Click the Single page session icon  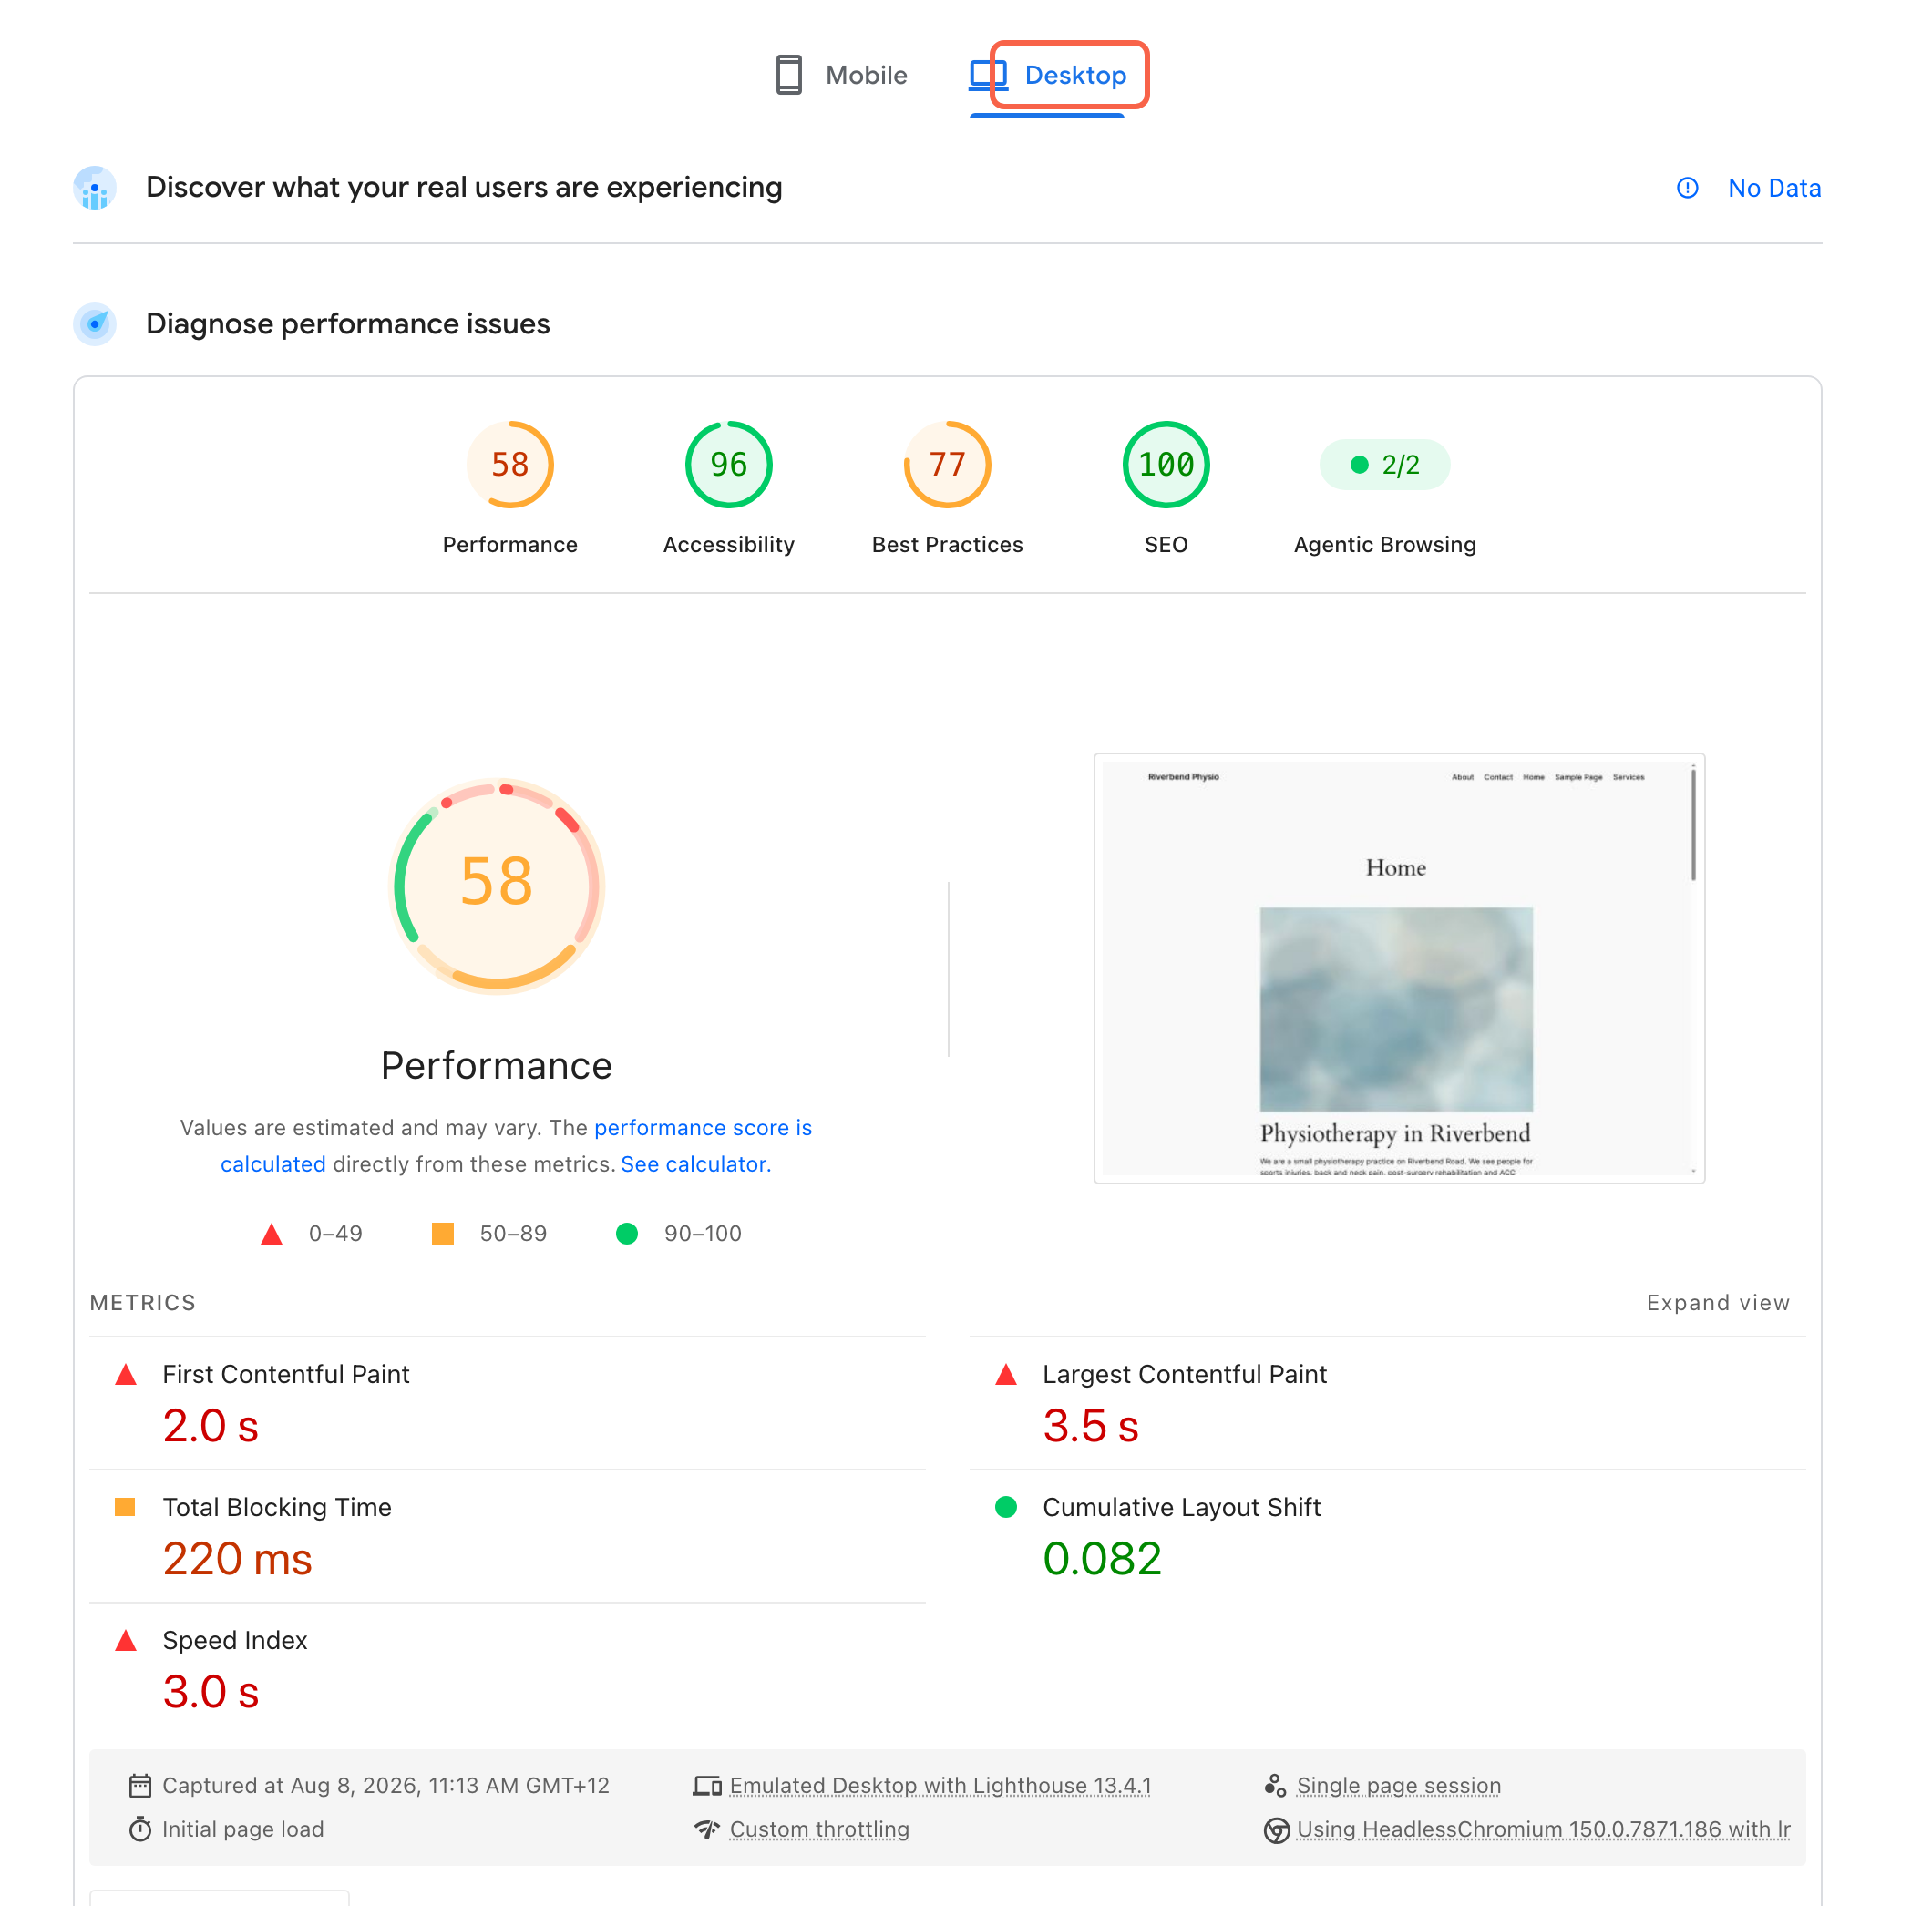1275,1785
